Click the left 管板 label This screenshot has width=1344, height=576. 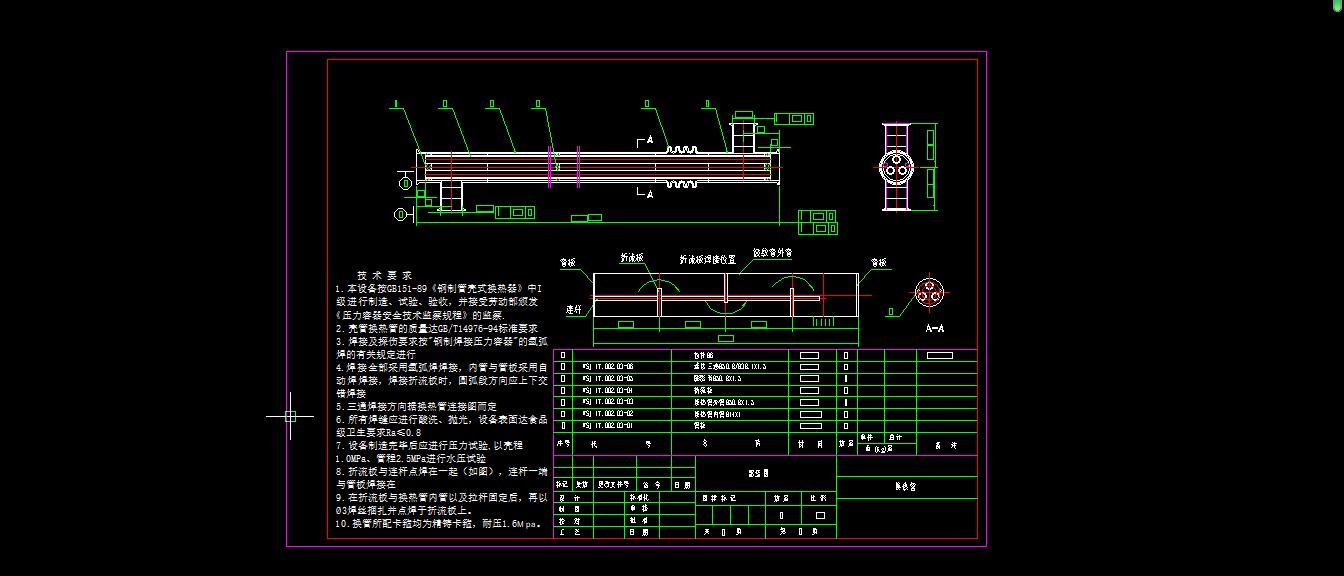pyautogui.click(x=568, y=262)
